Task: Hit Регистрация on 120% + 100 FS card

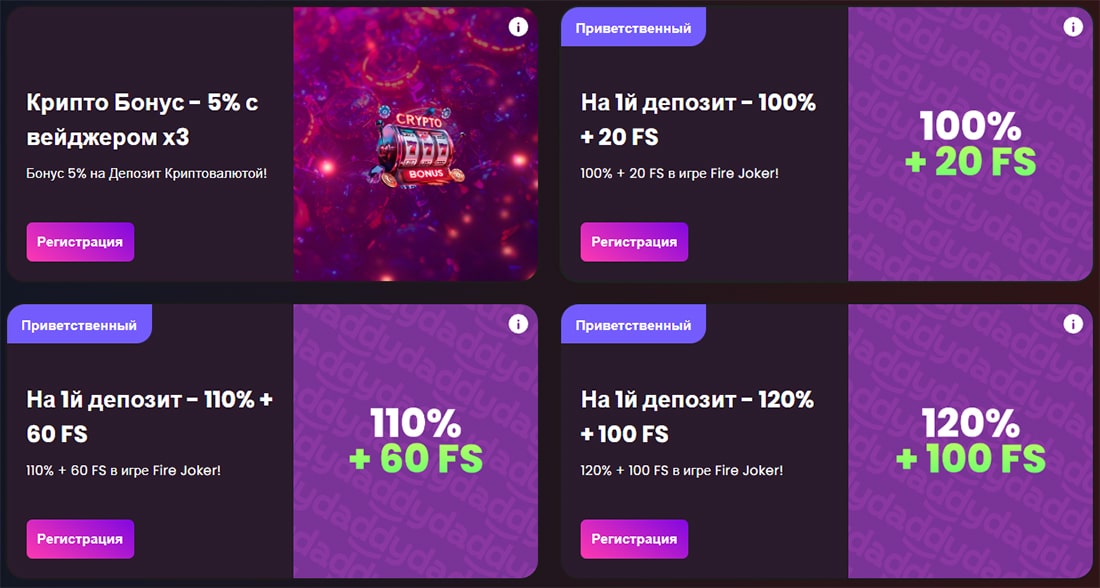Action: tap(634, 539)
